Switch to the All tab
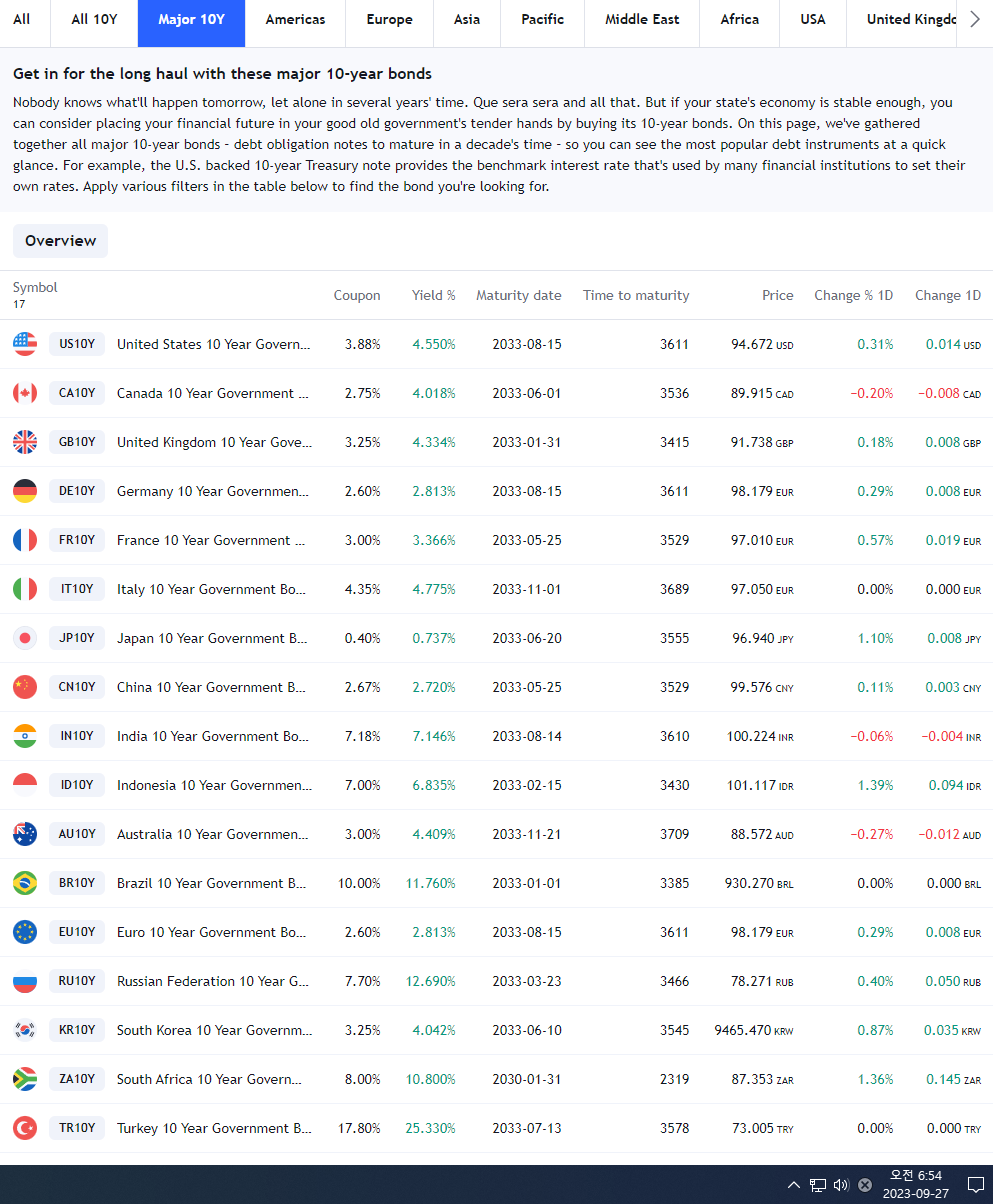Image resolution: width=993 pixels, height=1204 pixels. pos(22,20)
